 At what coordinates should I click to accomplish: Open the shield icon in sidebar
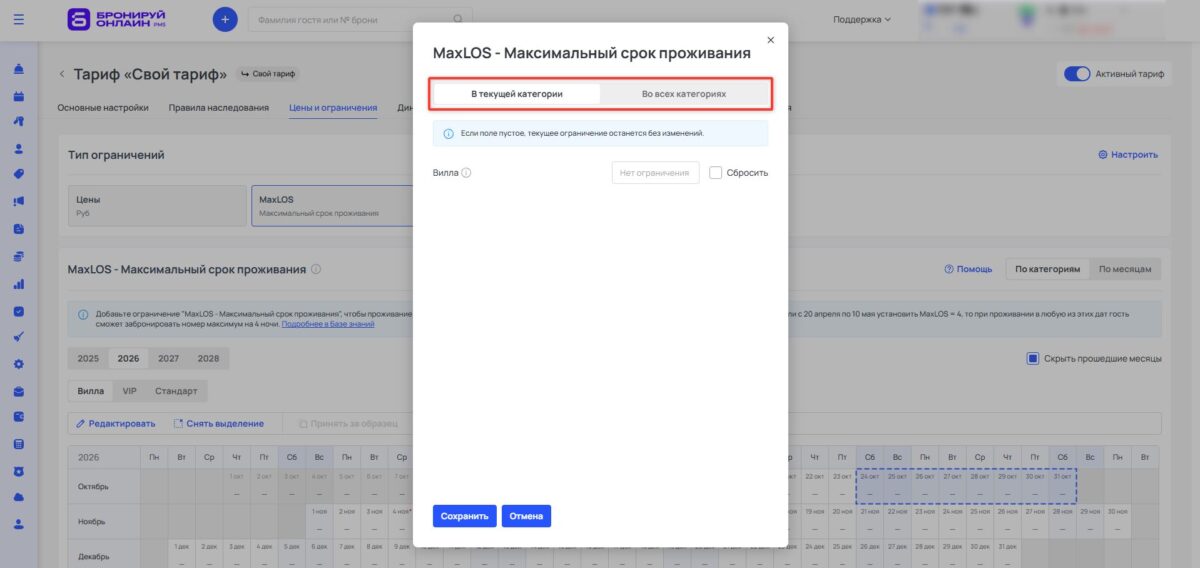18,470
